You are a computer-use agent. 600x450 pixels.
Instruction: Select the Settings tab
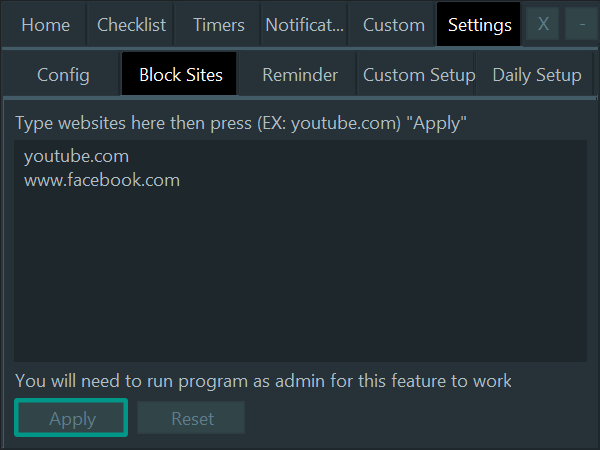coord(479,25)
